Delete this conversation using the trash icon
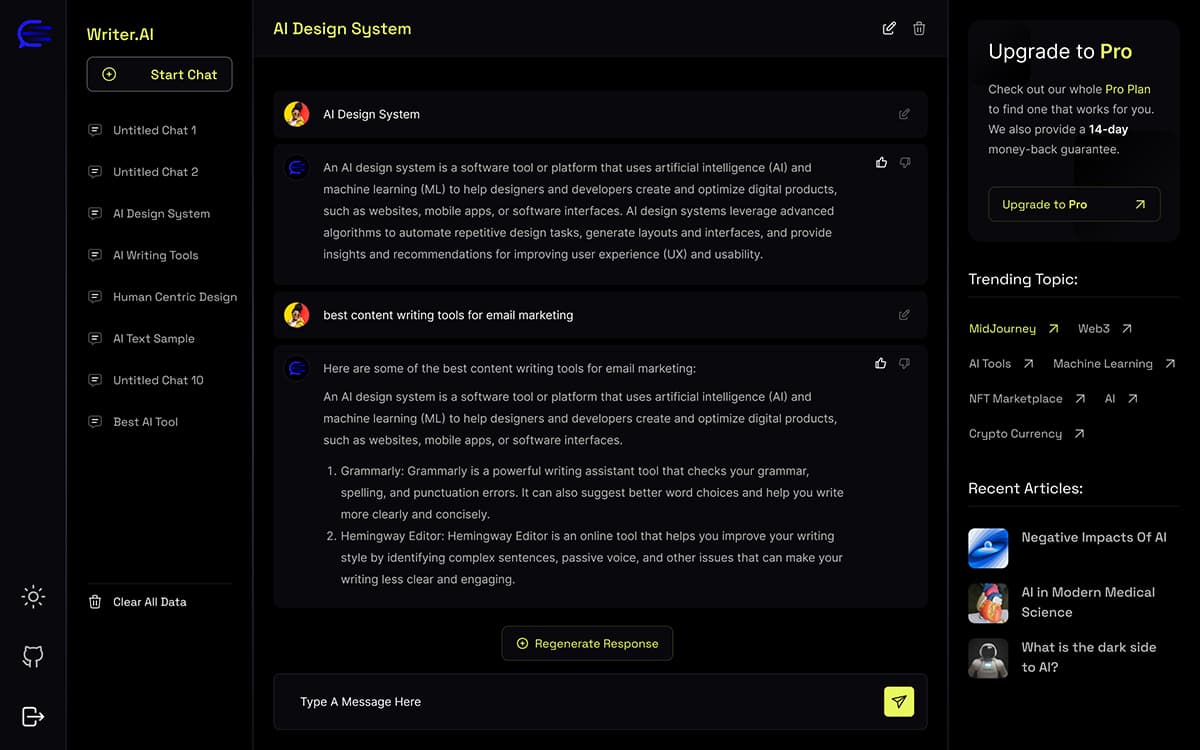Image resolution: width=1200 pixels, height=750 pixels. 918,28
